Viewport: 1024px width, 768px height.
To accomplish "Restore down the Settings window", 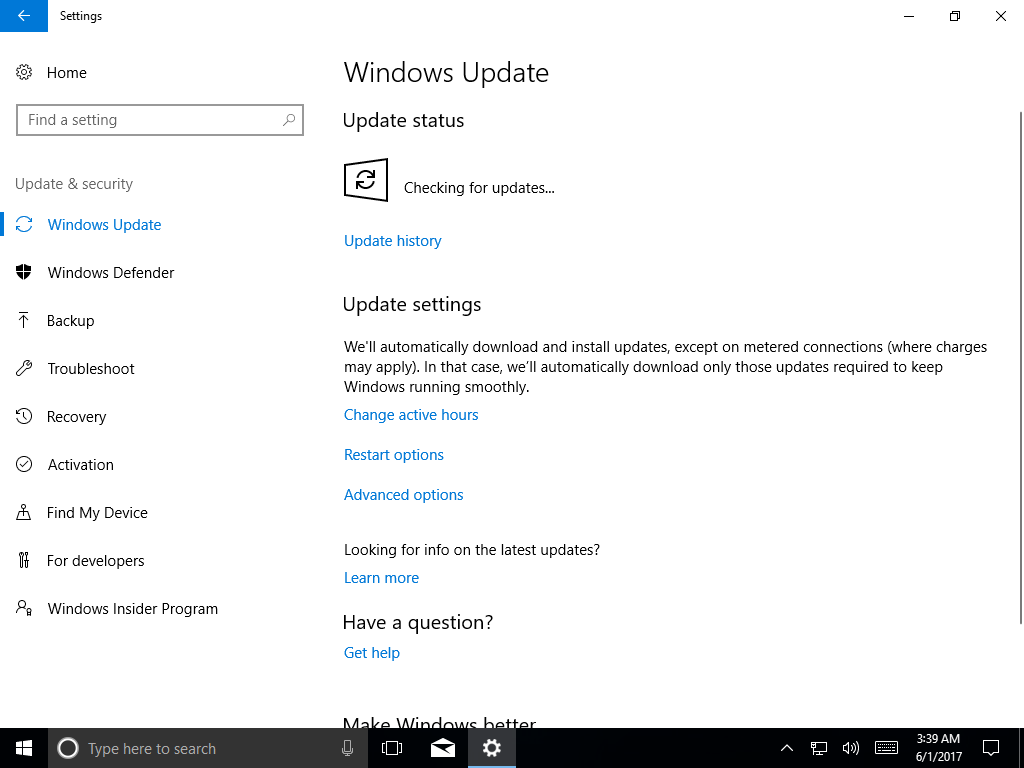I will point(955,16).
